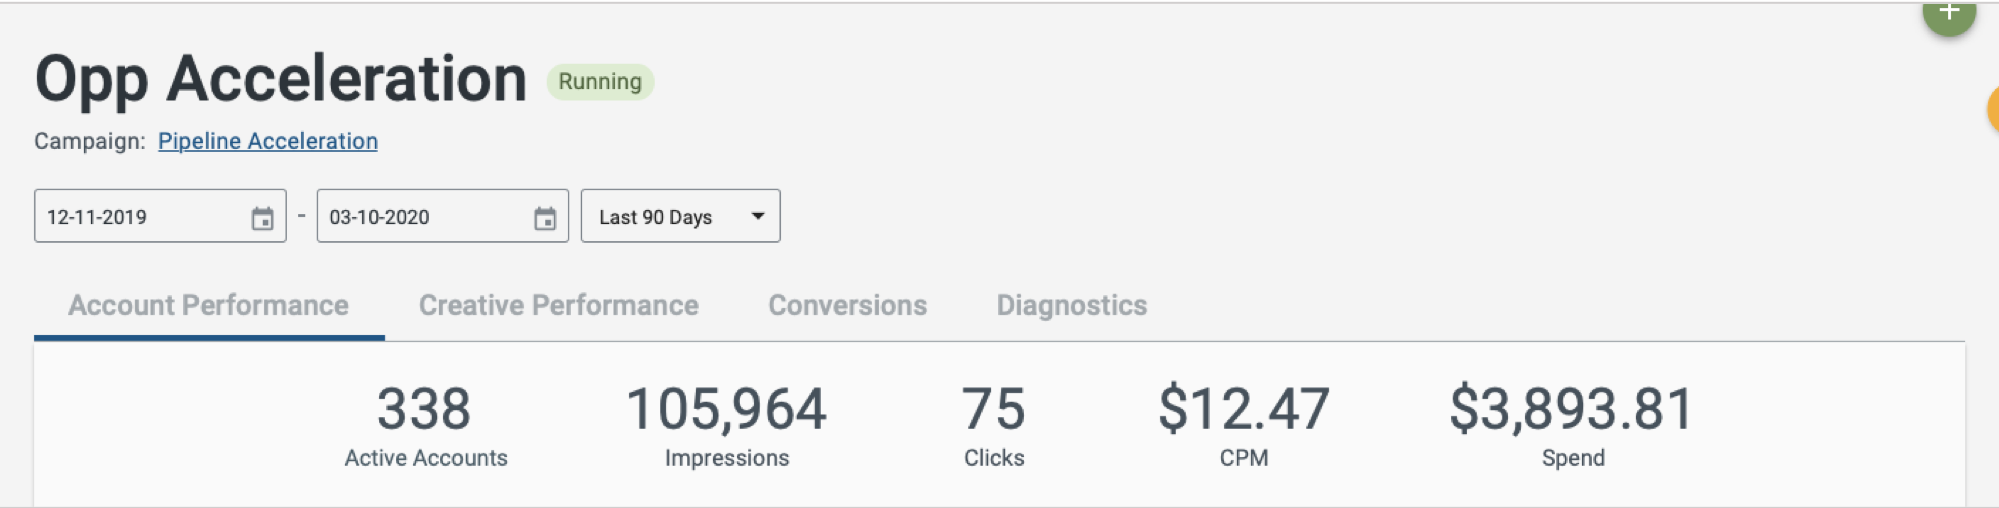The width and height of the screenshot is (1999, 508).
Task: Go to the Diagnostics tab
Action: tap(1071, 305)
